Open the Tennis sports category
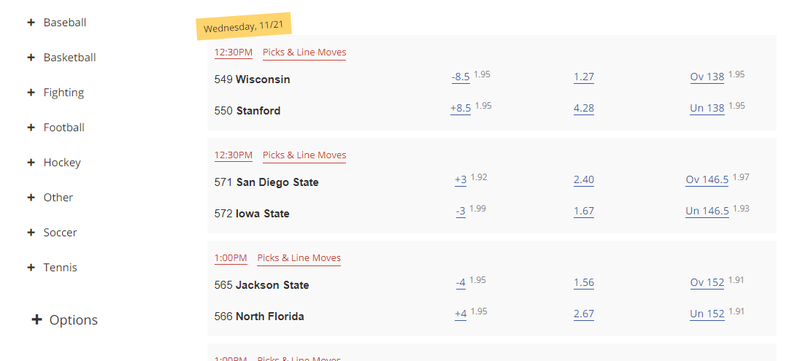The height and width of the screenshot is (361, 800). [x=60, y=267]
